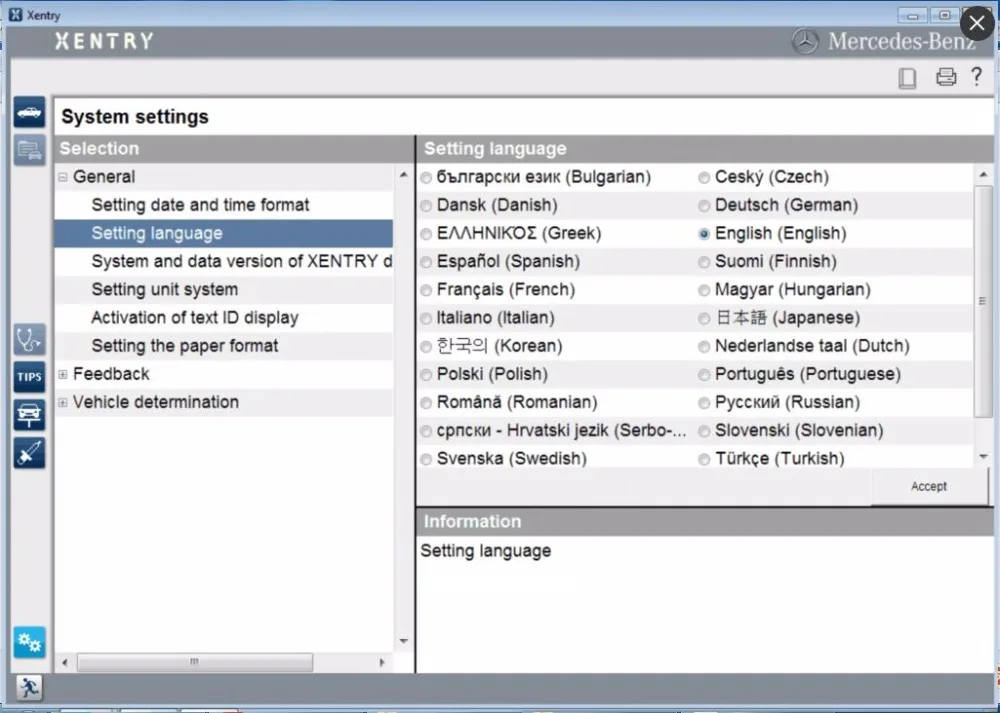Click the system settings gears icon
Image resolution: width=1000 pixels, height=713 pixels.
click(x=29, y=642)
